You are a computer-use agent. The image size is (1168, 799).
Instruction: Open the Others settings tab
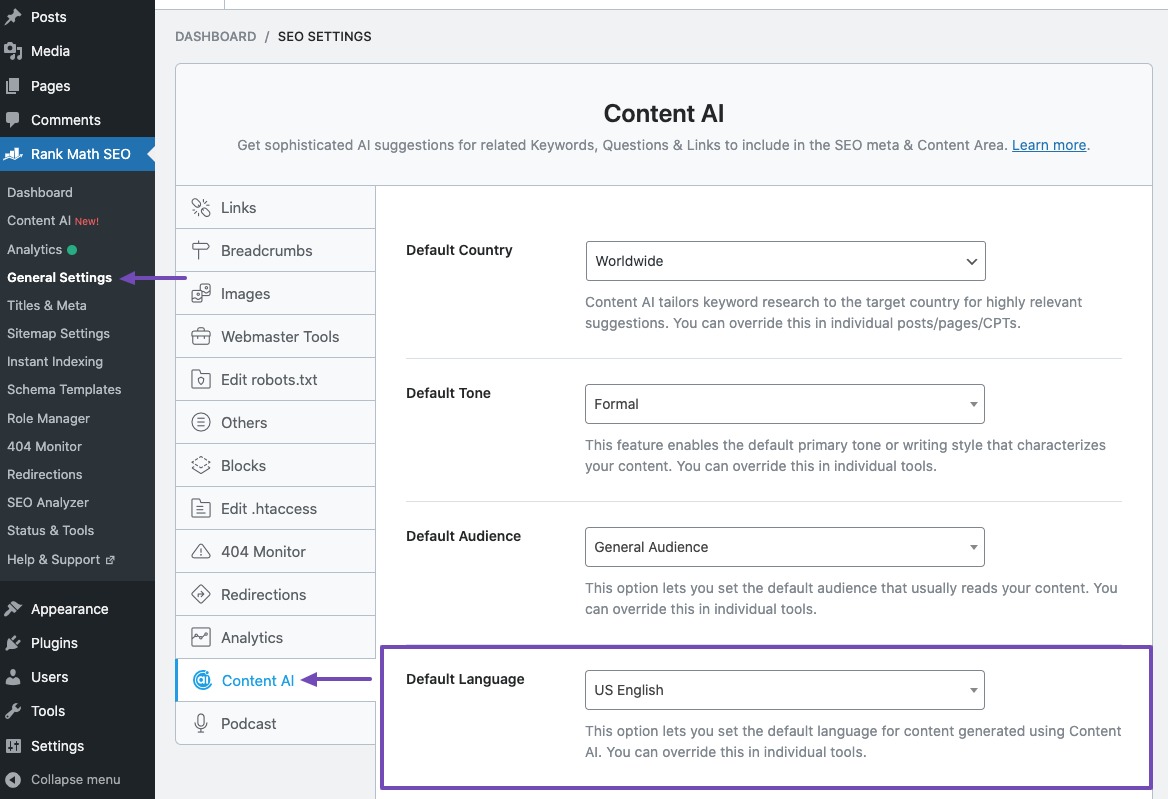point(244,423)
